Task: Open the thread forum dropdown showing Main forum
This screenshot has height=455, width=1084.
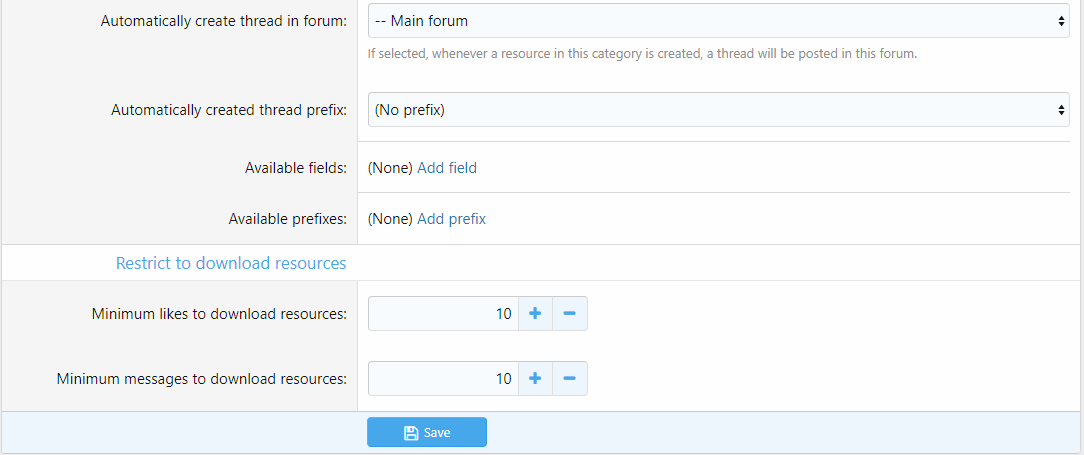Action: 718,21
